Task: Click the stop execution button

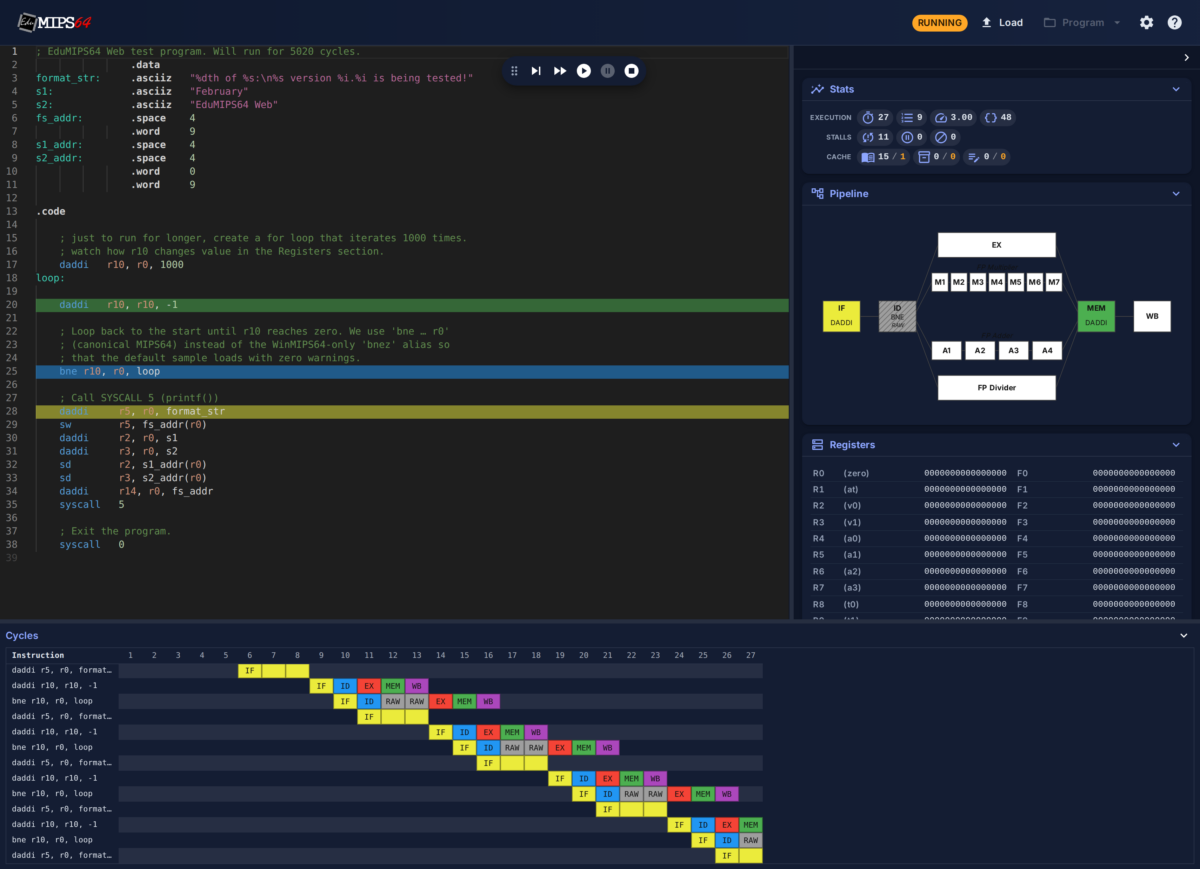Action: 632,71
